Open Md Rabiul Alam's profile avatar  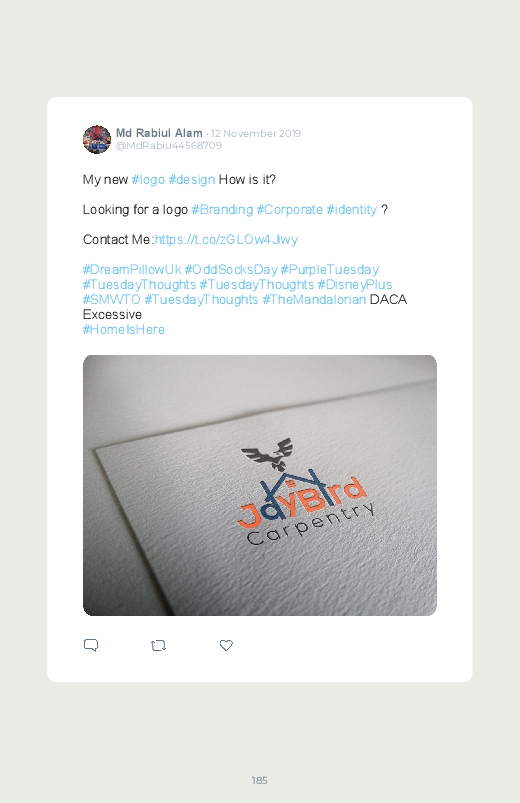(x=97, y=139)
